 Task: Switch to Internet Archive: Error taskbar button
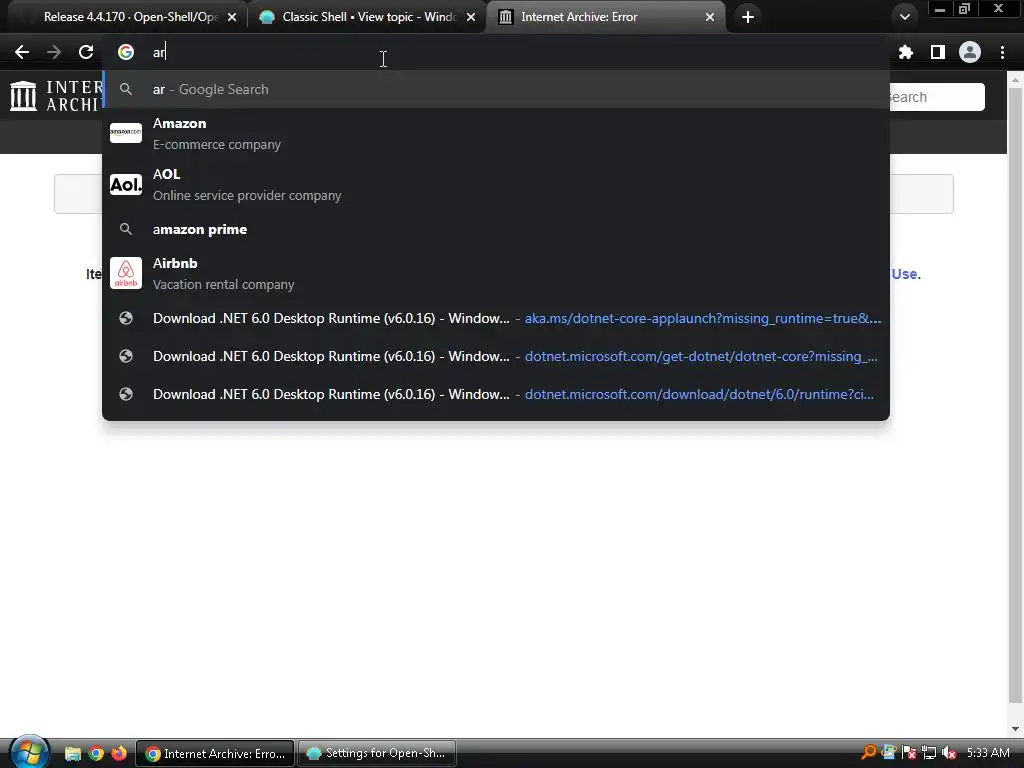click(x=216, y=754)
